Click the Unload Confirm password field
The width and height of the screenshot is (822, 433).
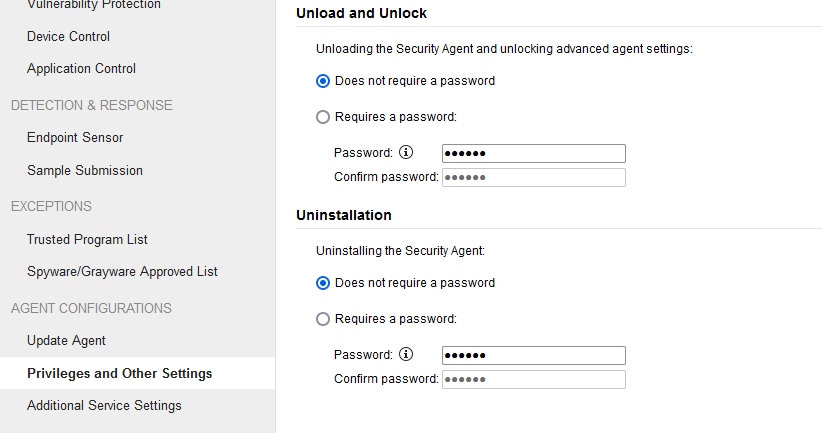pyautogui.click(x=534, y=177)
